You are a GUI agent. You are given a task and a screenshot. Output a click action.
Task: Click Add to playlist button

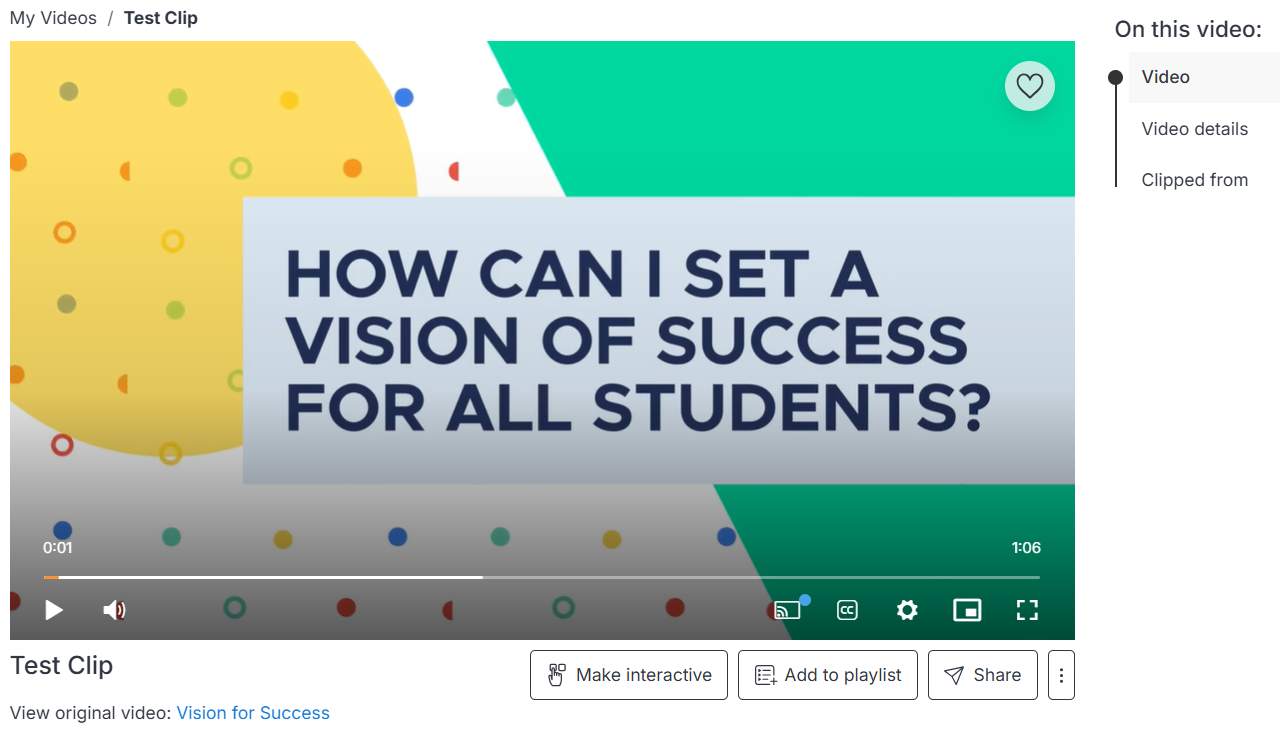point(828,675)
